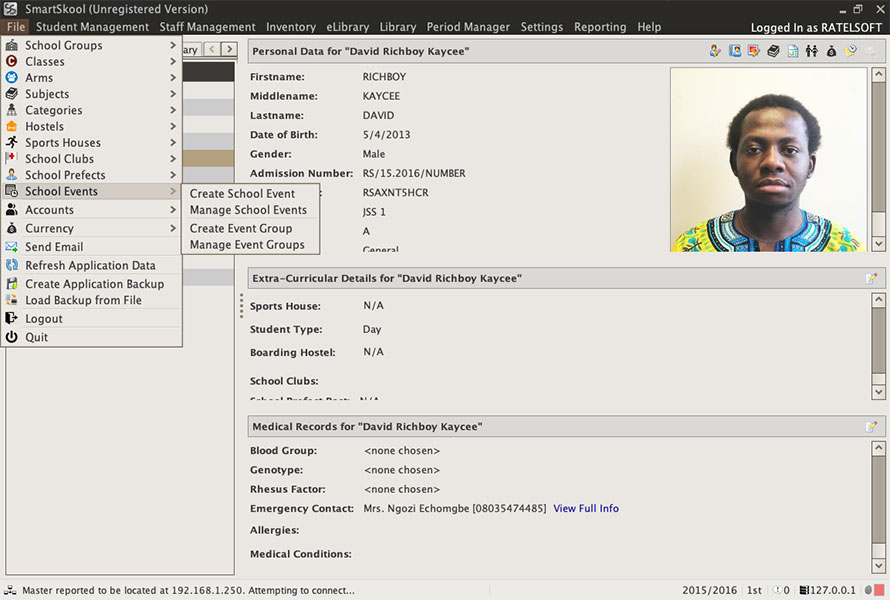Viewport: 890px width, 600px height.
Task: Open the student report chart icon
Action: (x=793, y=51)
